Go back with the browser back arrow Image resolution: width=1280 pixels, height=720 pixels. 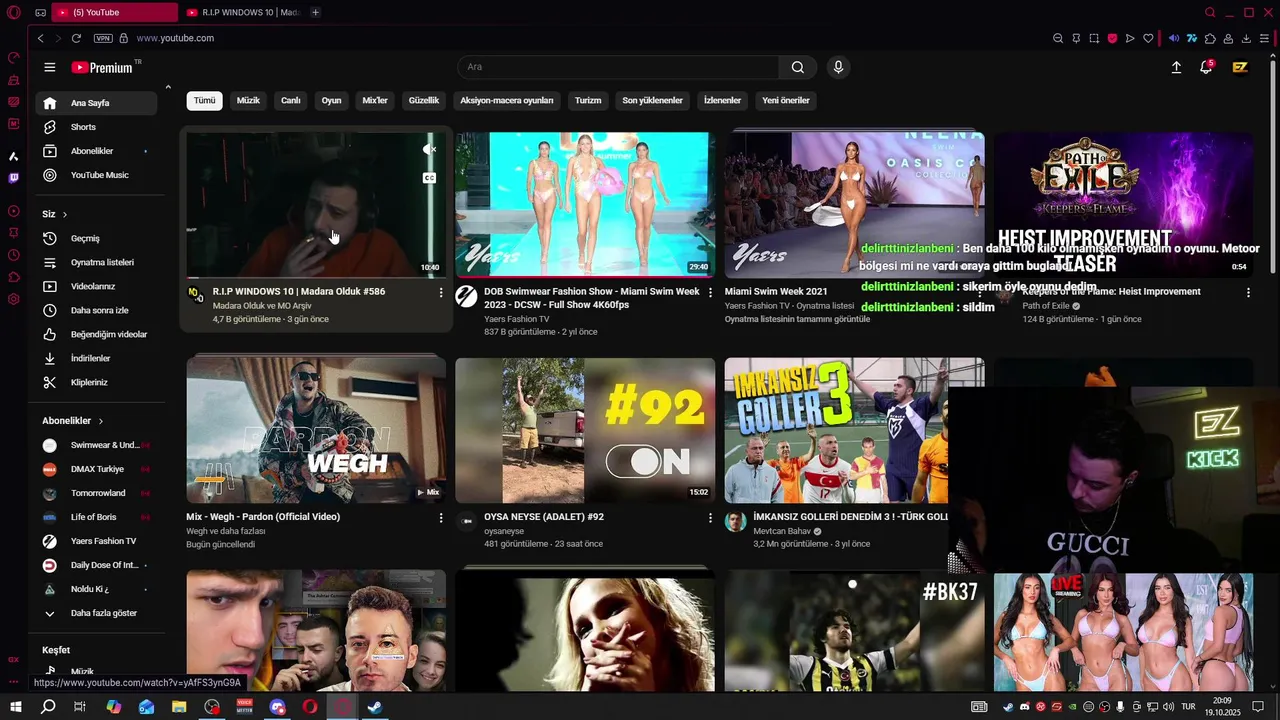(x=40, y=38)
